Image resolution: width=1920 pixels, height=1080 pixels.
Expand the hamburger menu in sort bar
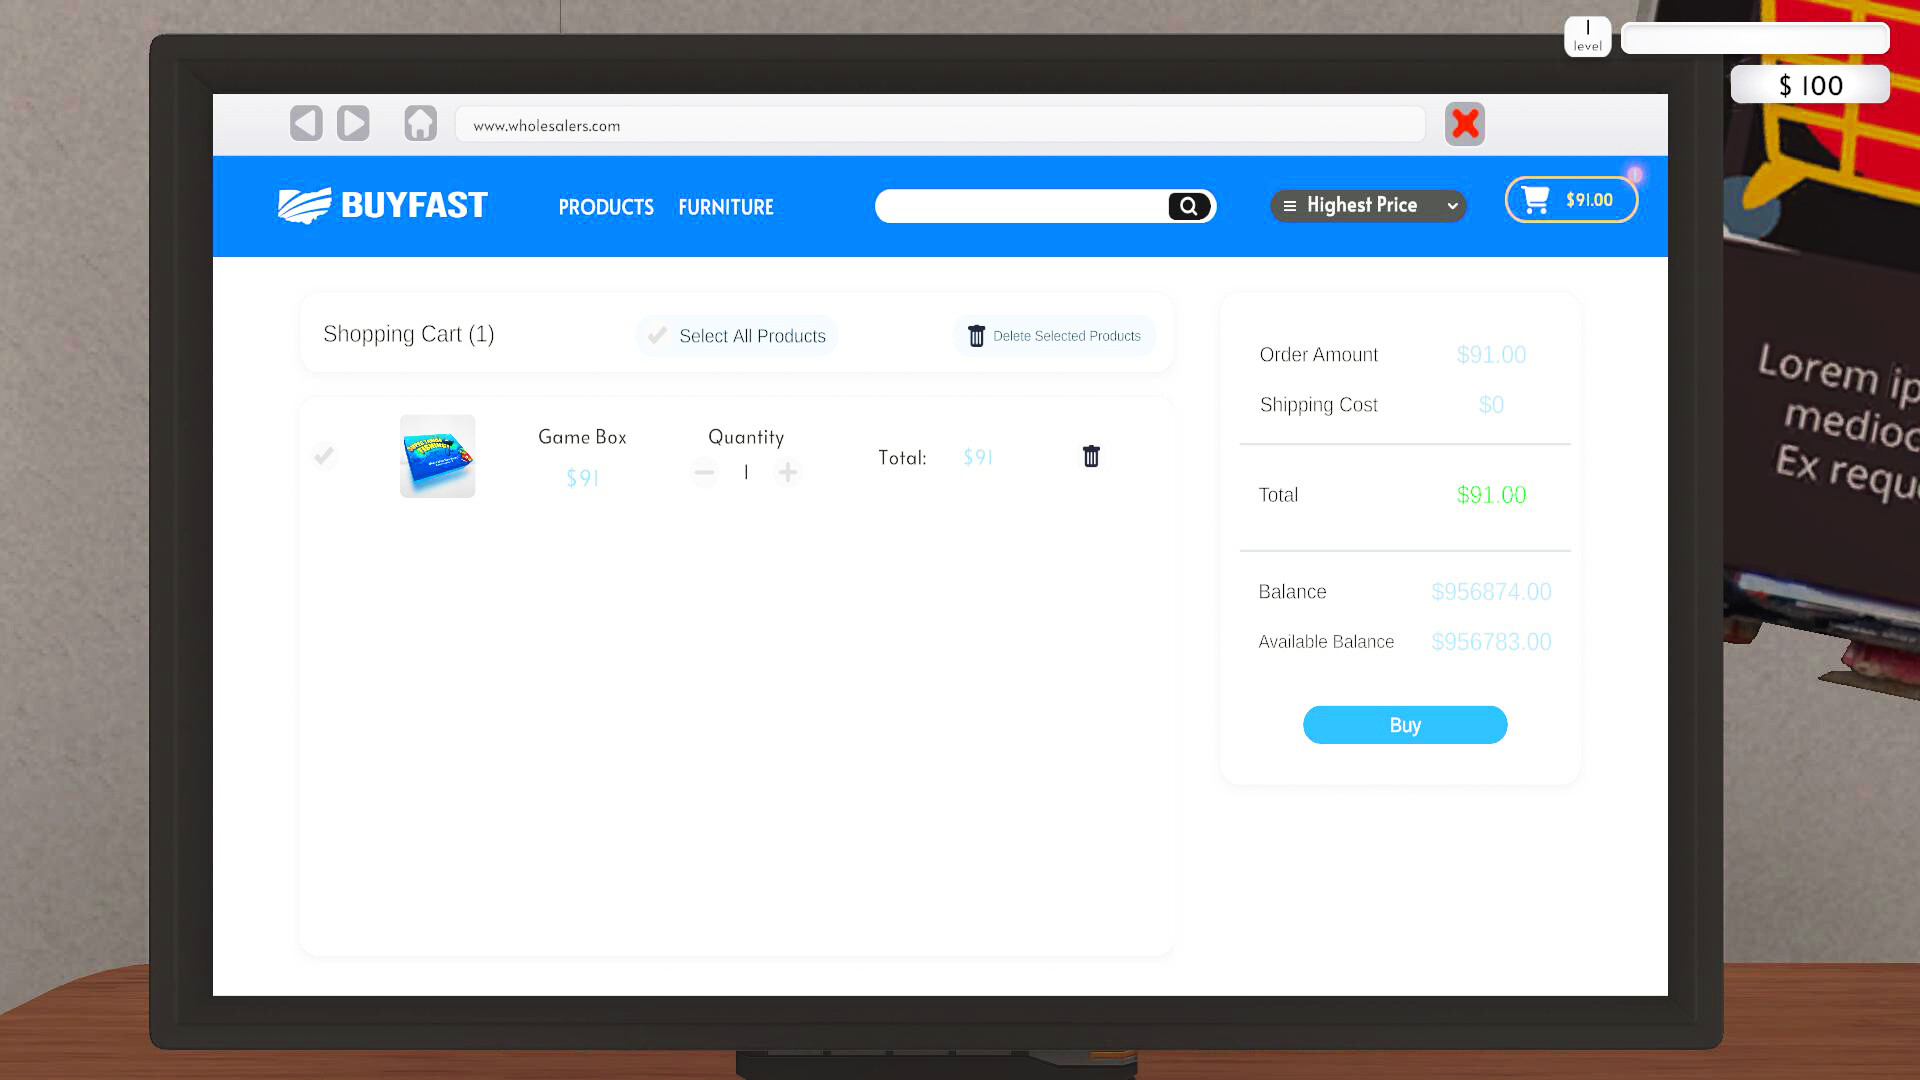1290,206
